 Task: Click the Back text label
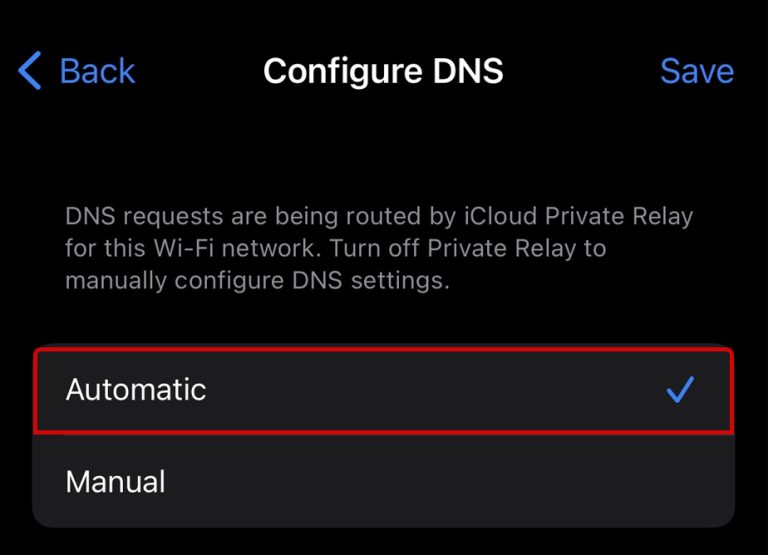(x=97, y=72)
